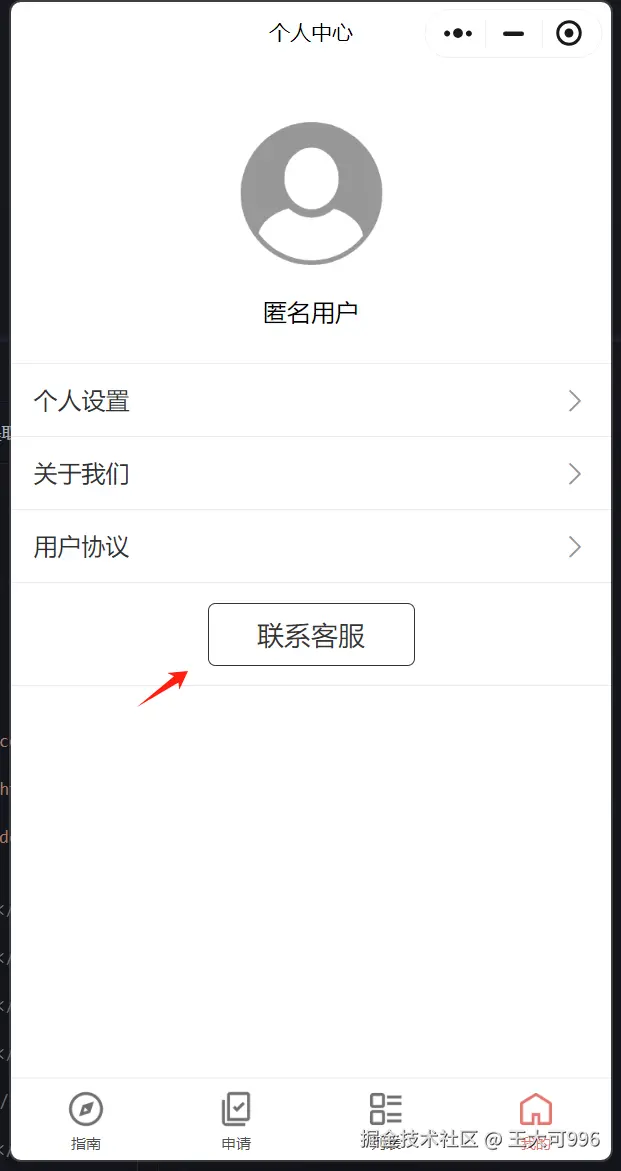Tap the 联系客服 button
Screen dimensions: 621x1171
311,635
